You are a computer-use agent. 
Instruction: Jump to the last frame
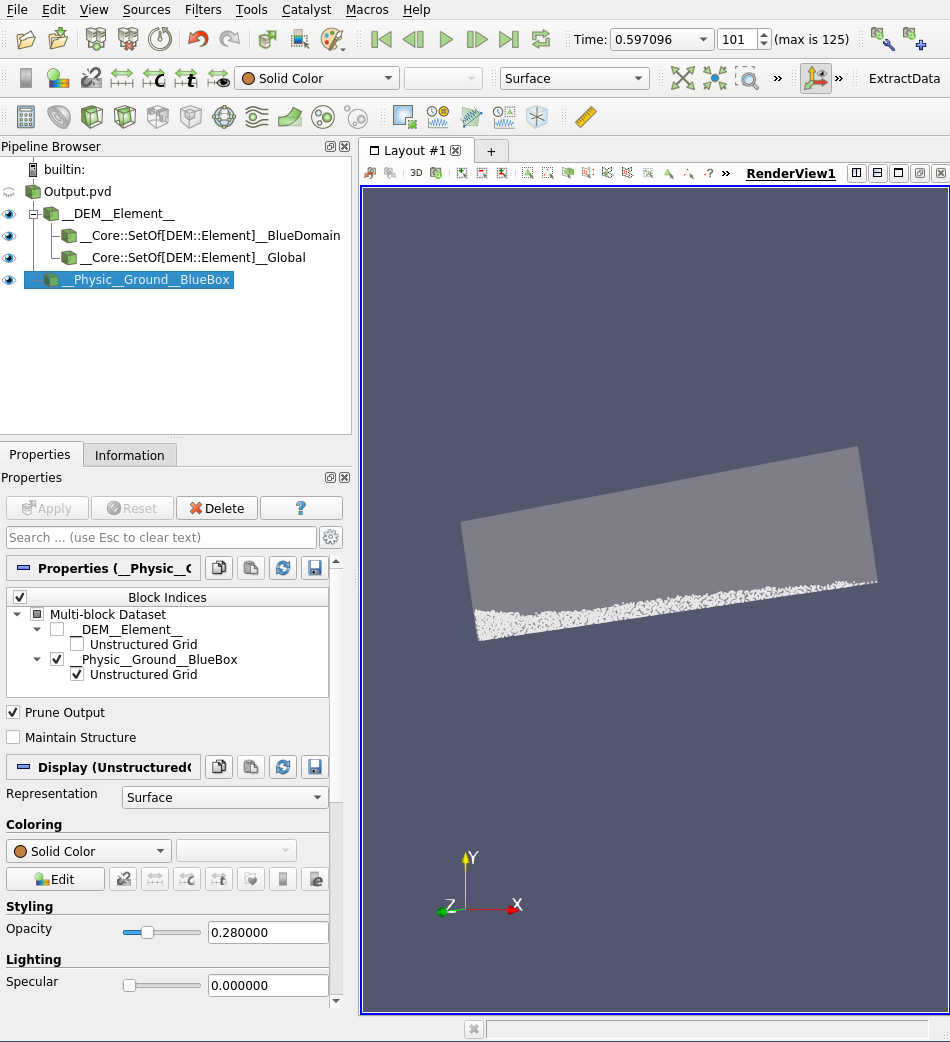pyautogui.click(x=509, y=39)
